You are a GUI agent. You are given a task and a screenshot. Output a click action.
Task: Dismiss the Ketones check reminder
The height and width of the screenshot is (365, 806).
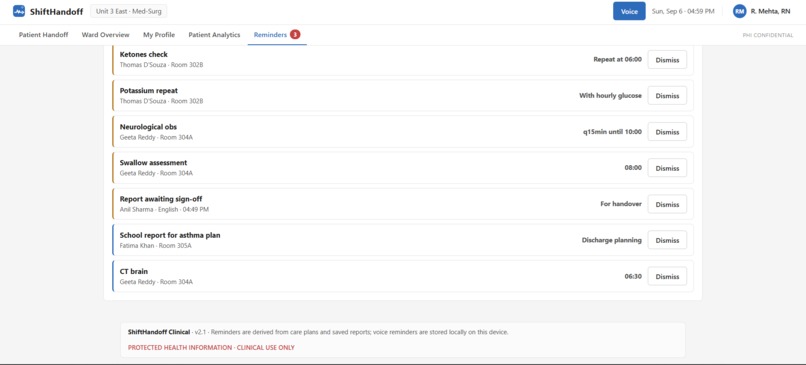click(667, 60)
